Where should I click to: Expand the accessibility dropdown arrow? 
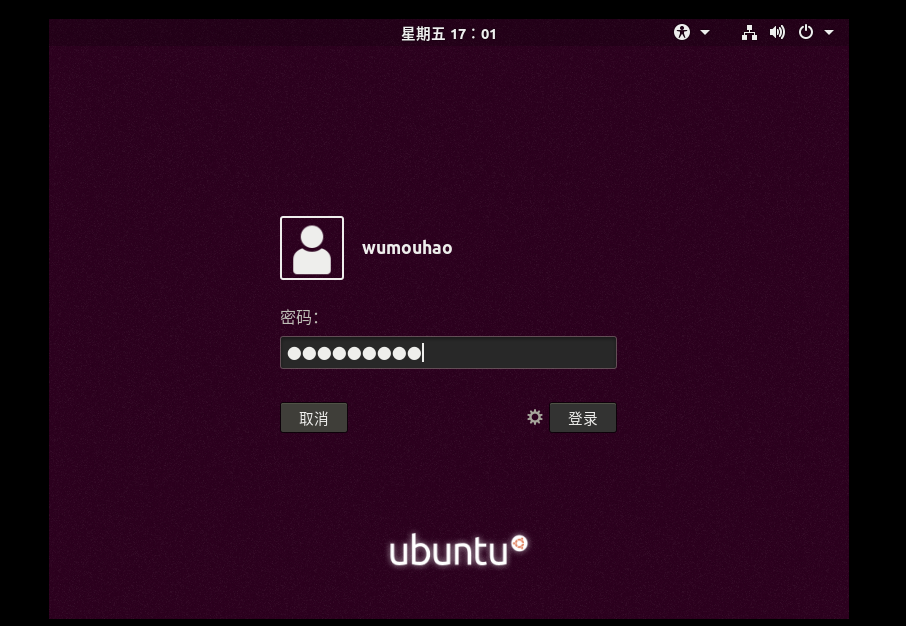coord(705,32)
